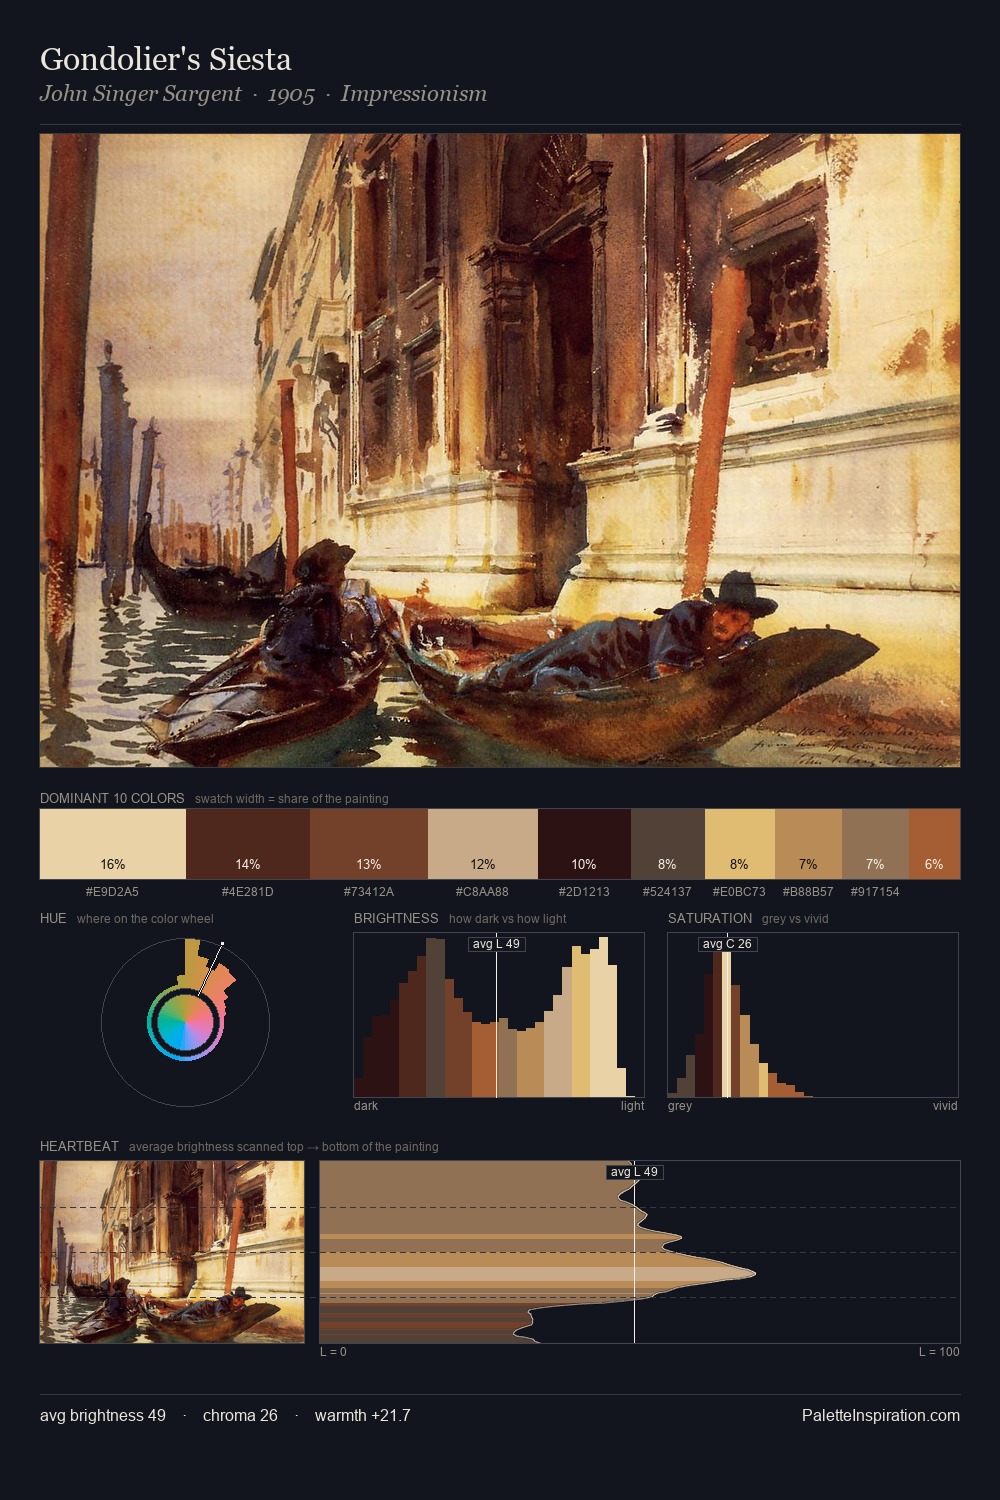Screen dimensions: 1000x1500
Task: Pick the 13% rust-brown swatch
Action: pos(369,844)
